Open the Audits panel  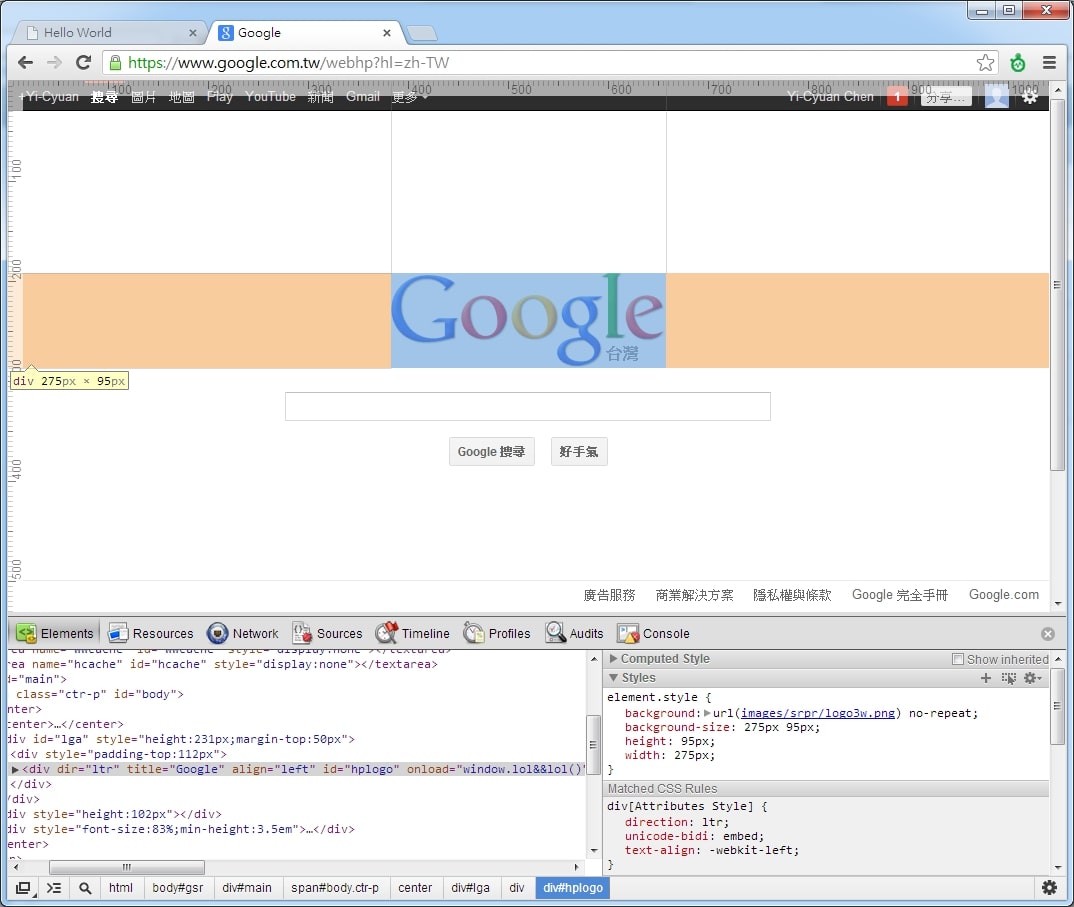[x=574, y=633]
